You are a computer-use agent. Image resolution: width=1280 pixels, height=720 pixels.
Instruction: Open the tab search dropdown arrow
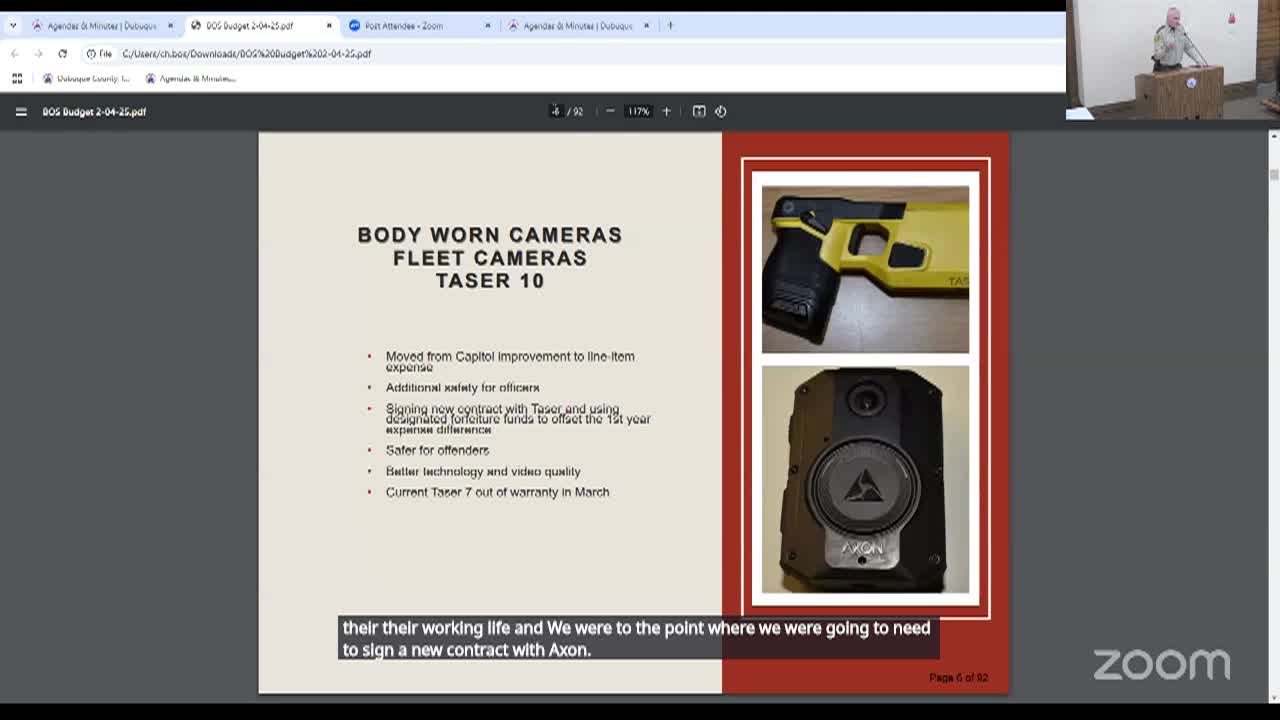(12, 26)
